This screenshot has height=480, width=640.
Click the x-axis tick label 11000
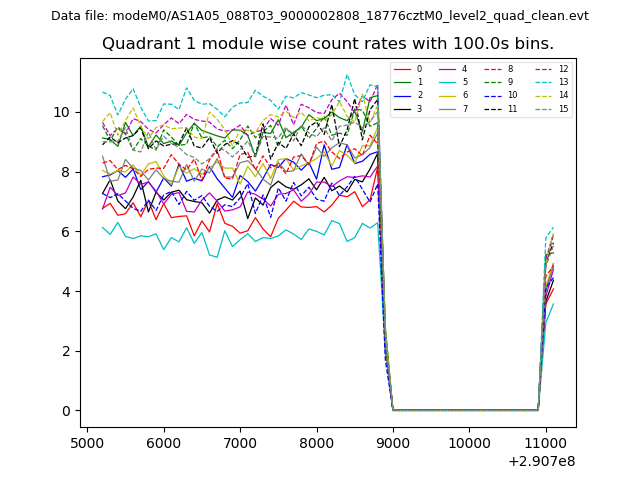click(x=545, y=443)
